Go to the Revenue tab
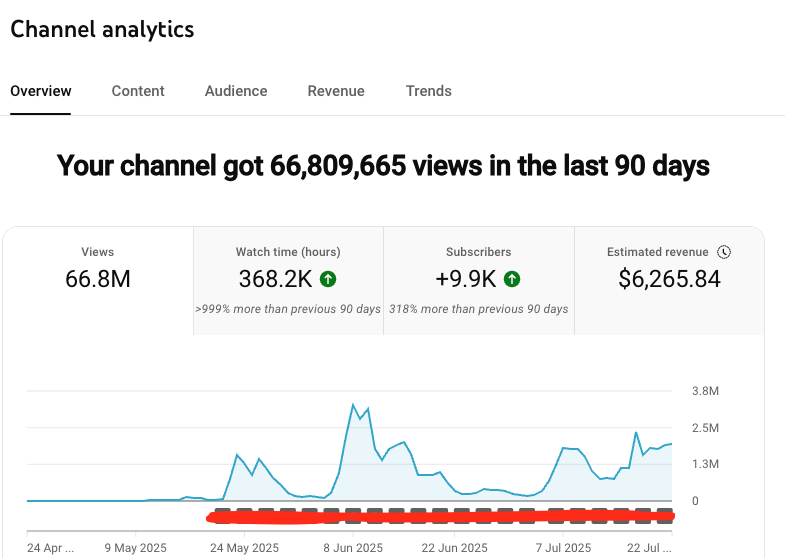785x558 pixels. (336, 91)
